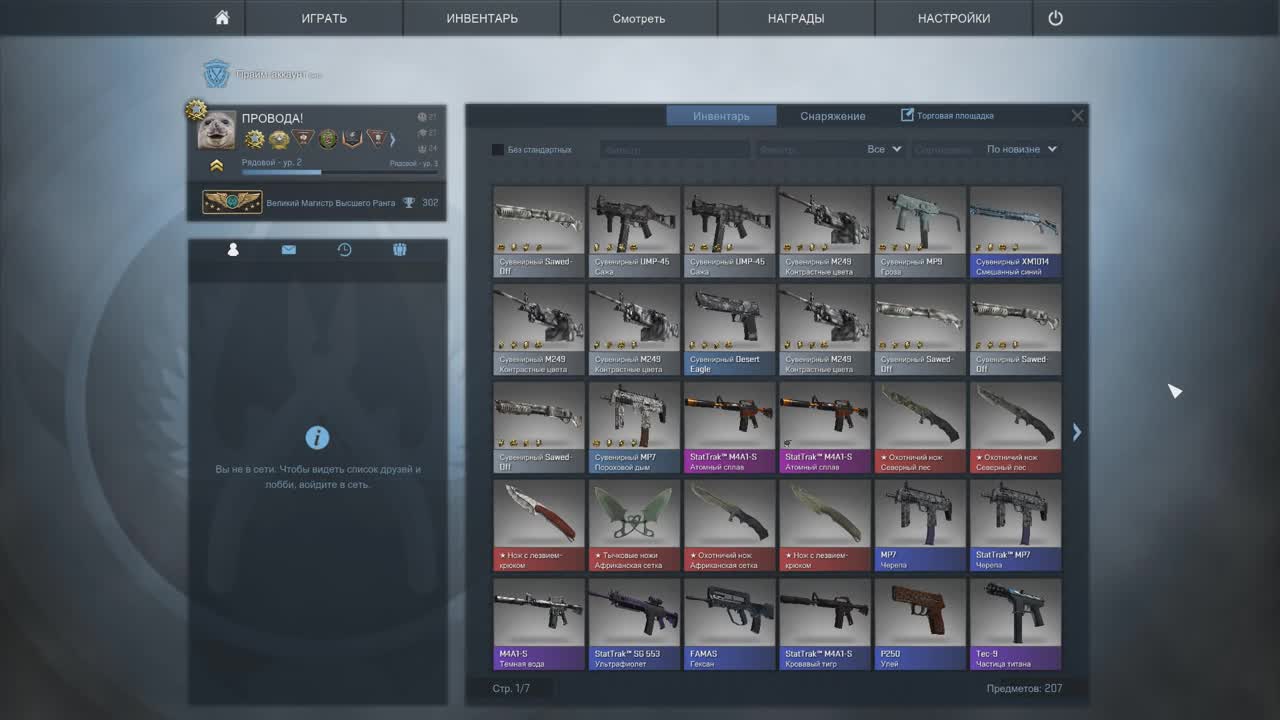Go to the home screen icon
Image resolution: width=1280 pixels, height=720 pixels.
(222, 18)
